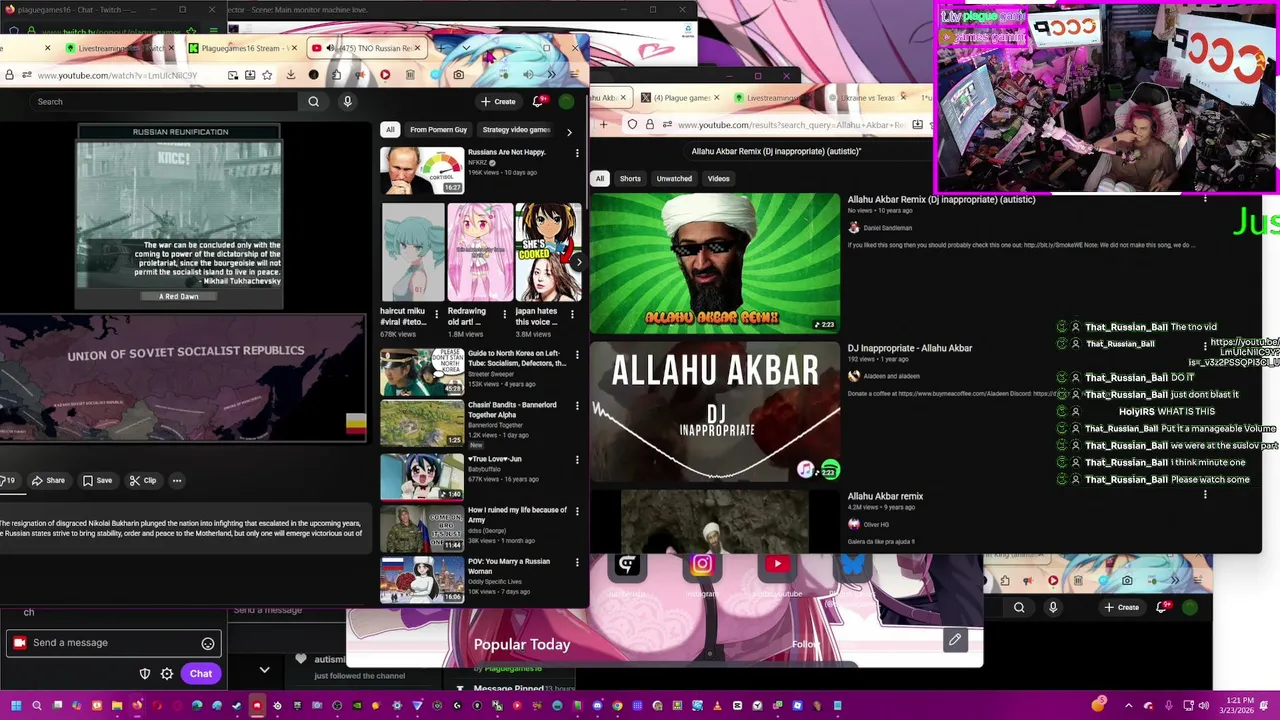This screenshot has height=720, width=1280.
Task: Select the 'Strategy video games' filter chip
Action: [516, 130]
